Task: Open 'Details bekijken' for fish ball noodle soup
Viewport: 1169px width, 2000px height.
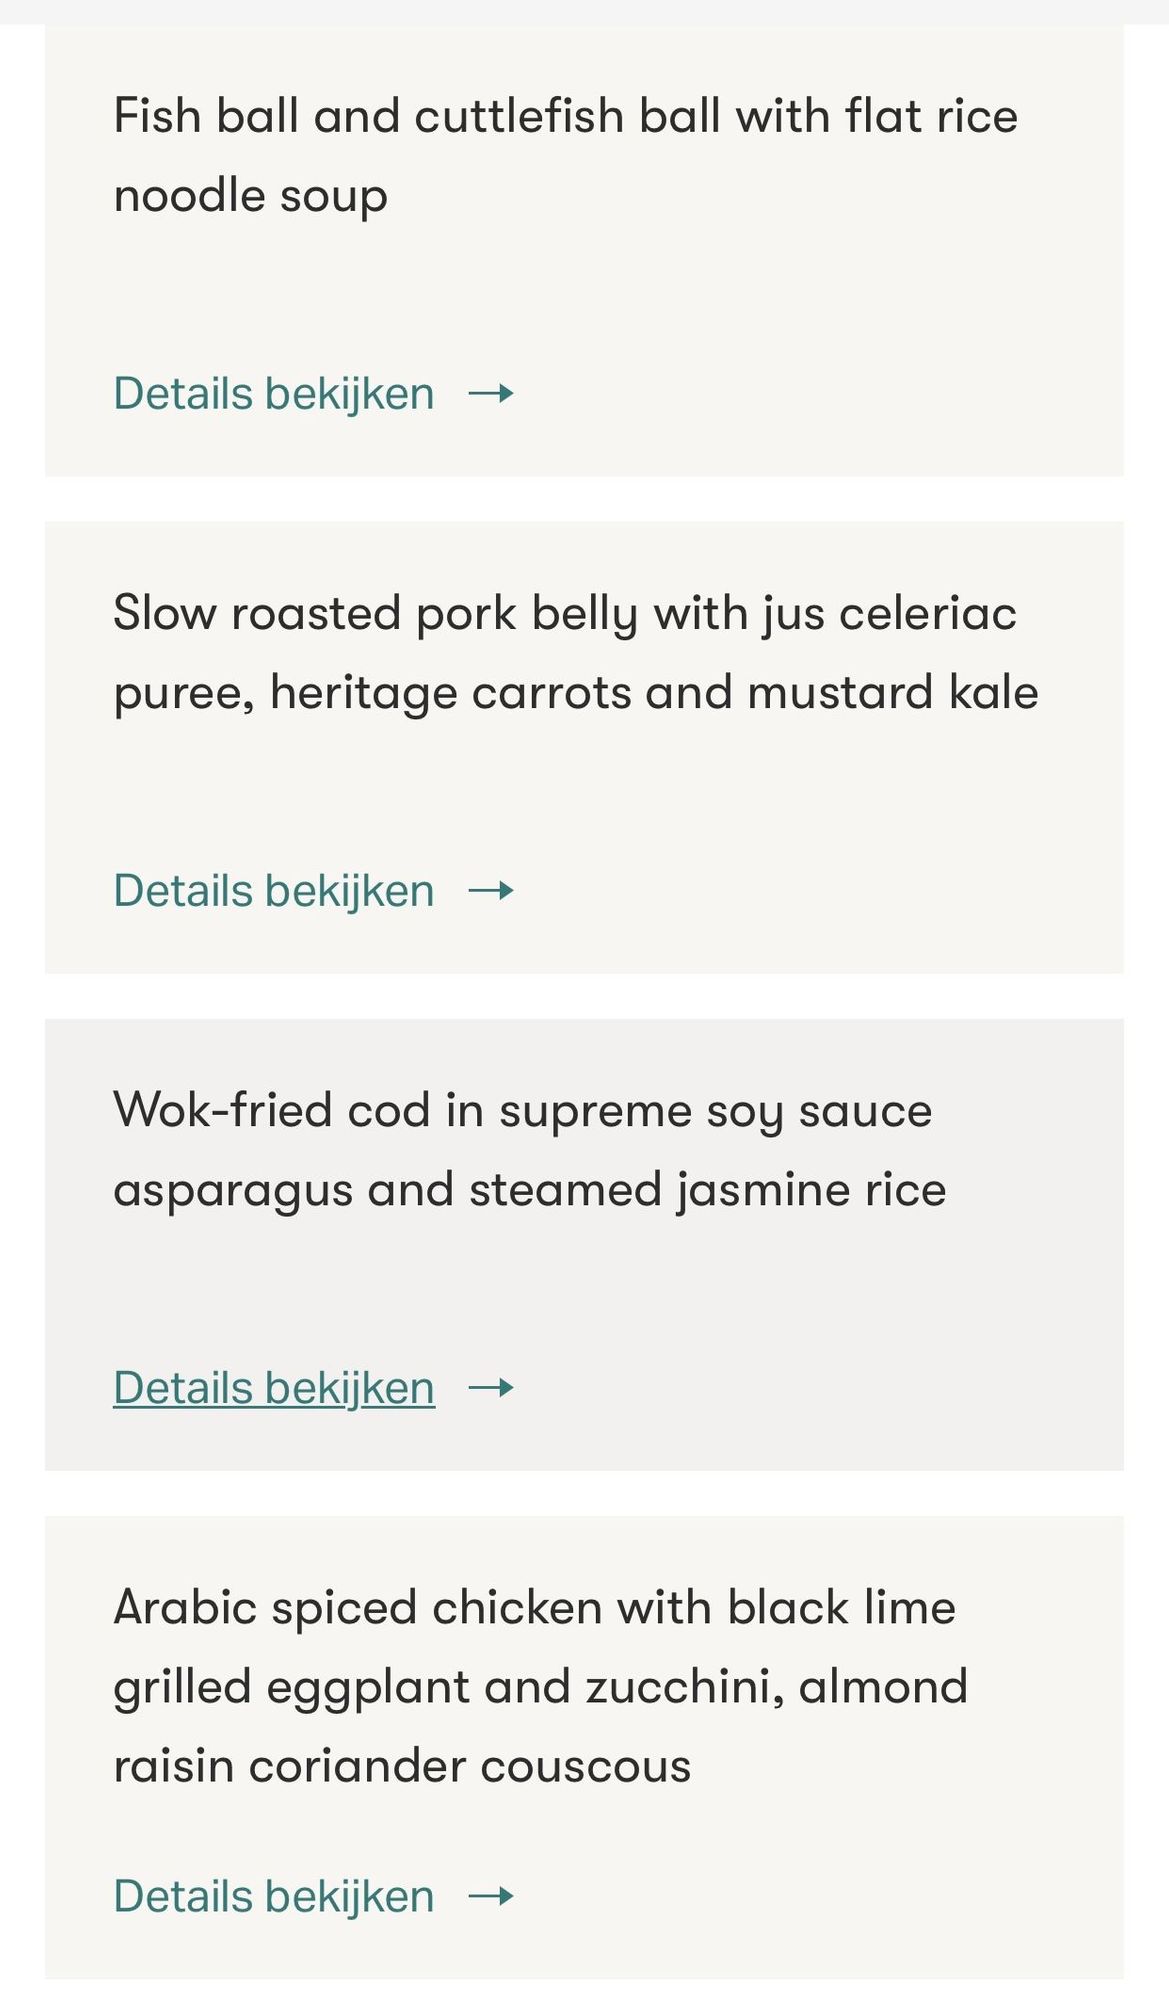Action: pos(274,394)
